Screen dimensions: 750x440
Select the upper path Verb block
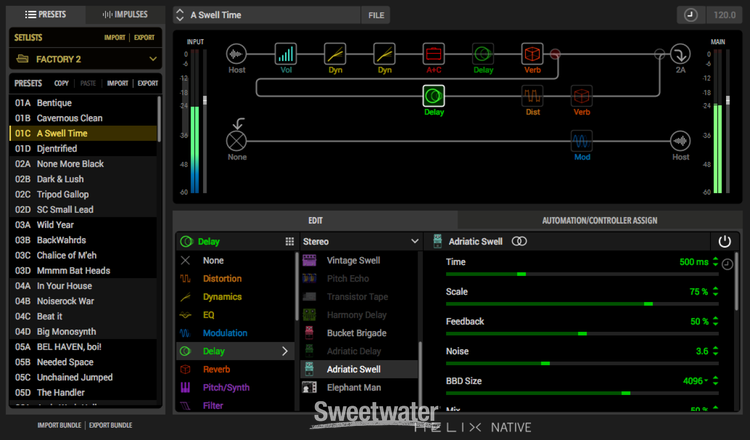coord(532,54)
